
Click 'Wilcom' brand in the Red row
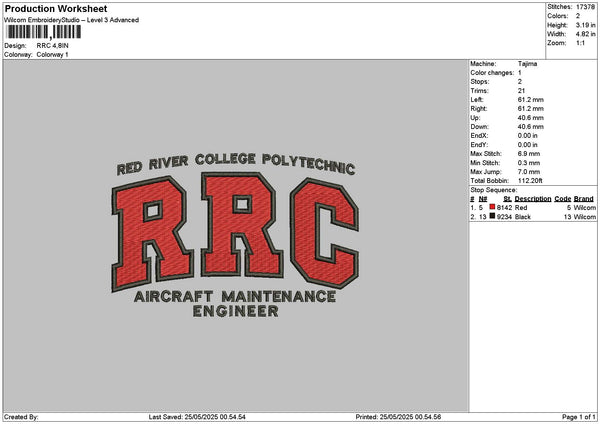coord(585,207)
